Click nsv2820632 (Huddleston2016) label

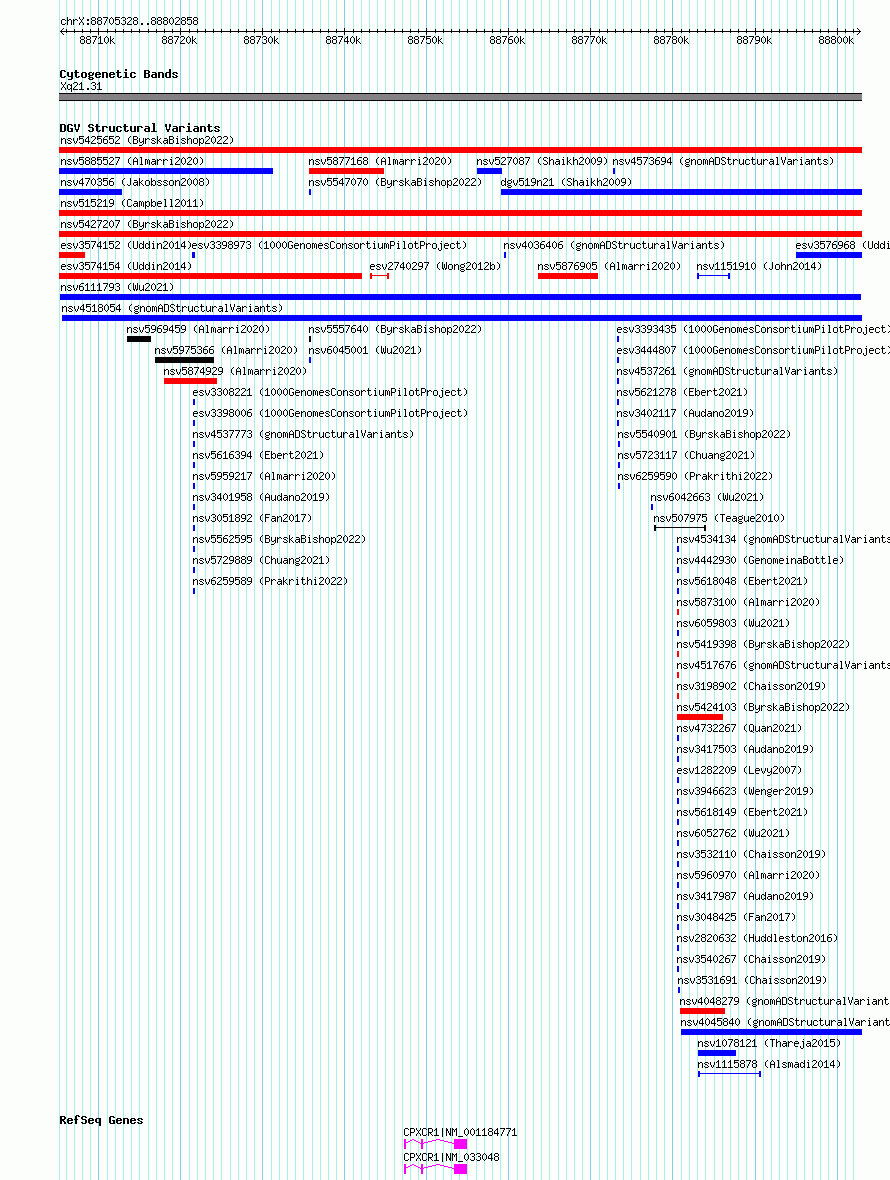(757, 940)
